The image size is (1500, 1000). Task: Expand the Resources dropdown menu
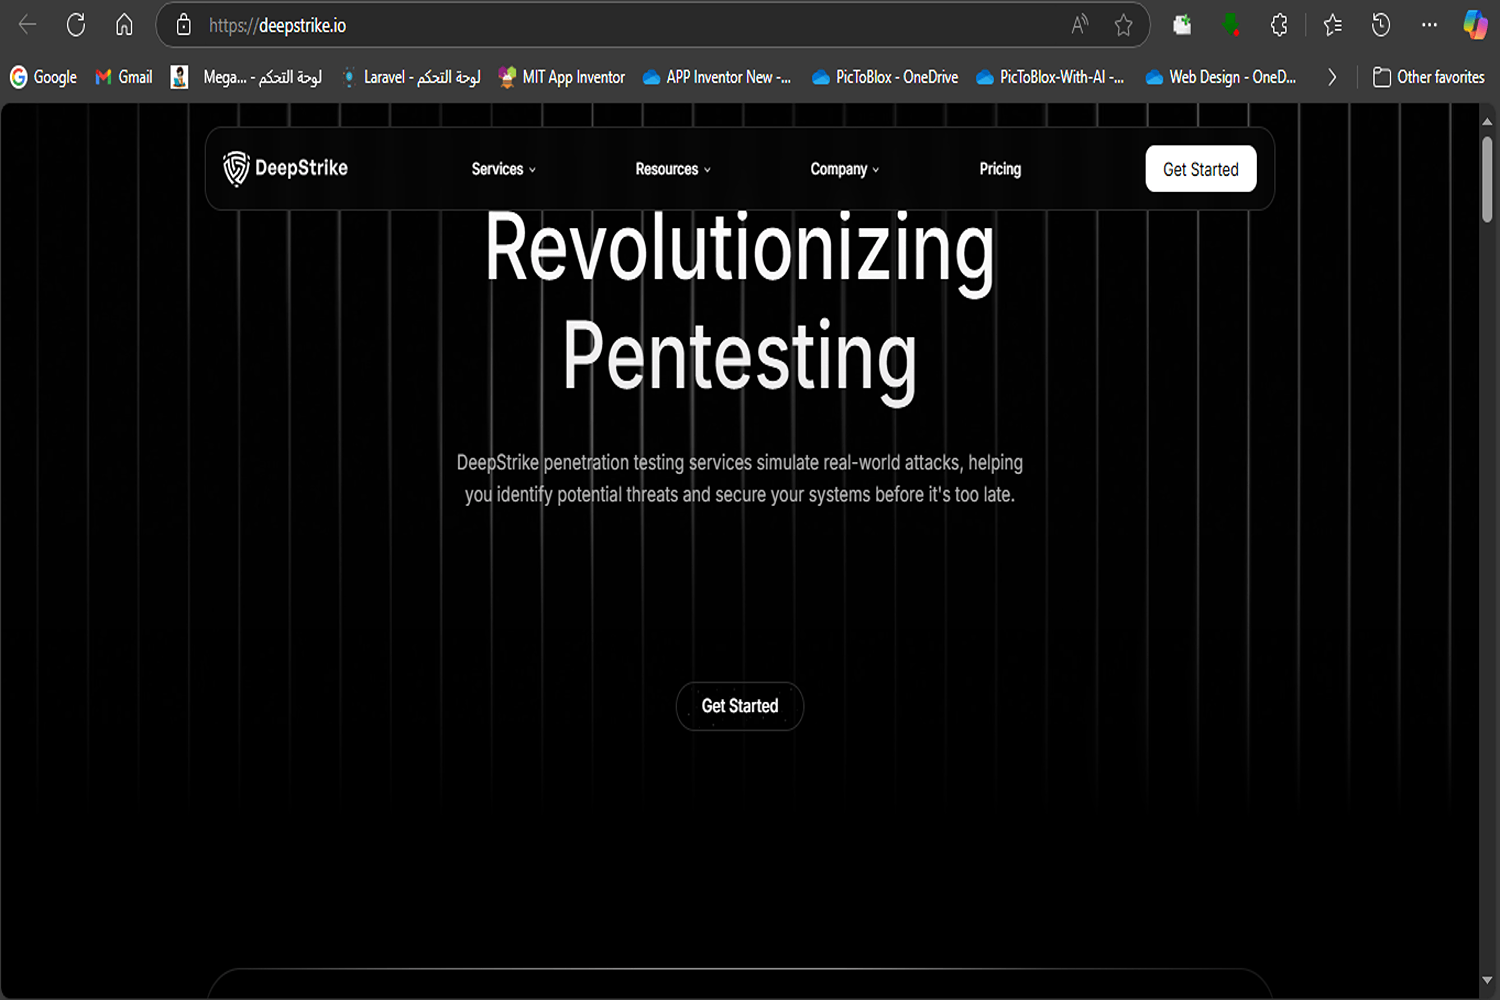672,169
